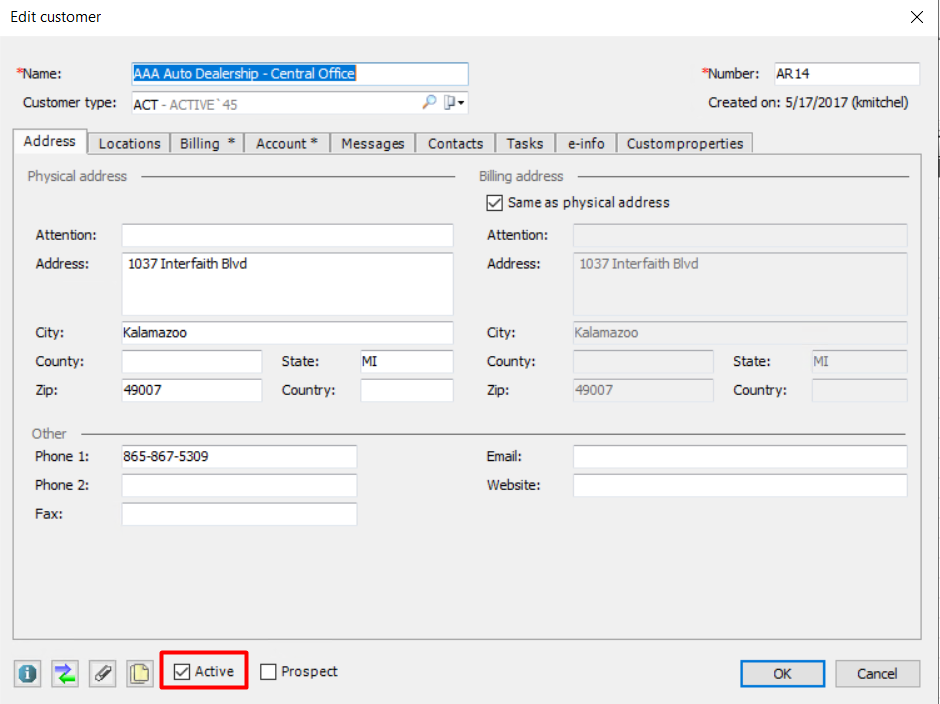Screen dimensions: 940x704
Task: Switch to the Locations tab
Action: (129, 144)
